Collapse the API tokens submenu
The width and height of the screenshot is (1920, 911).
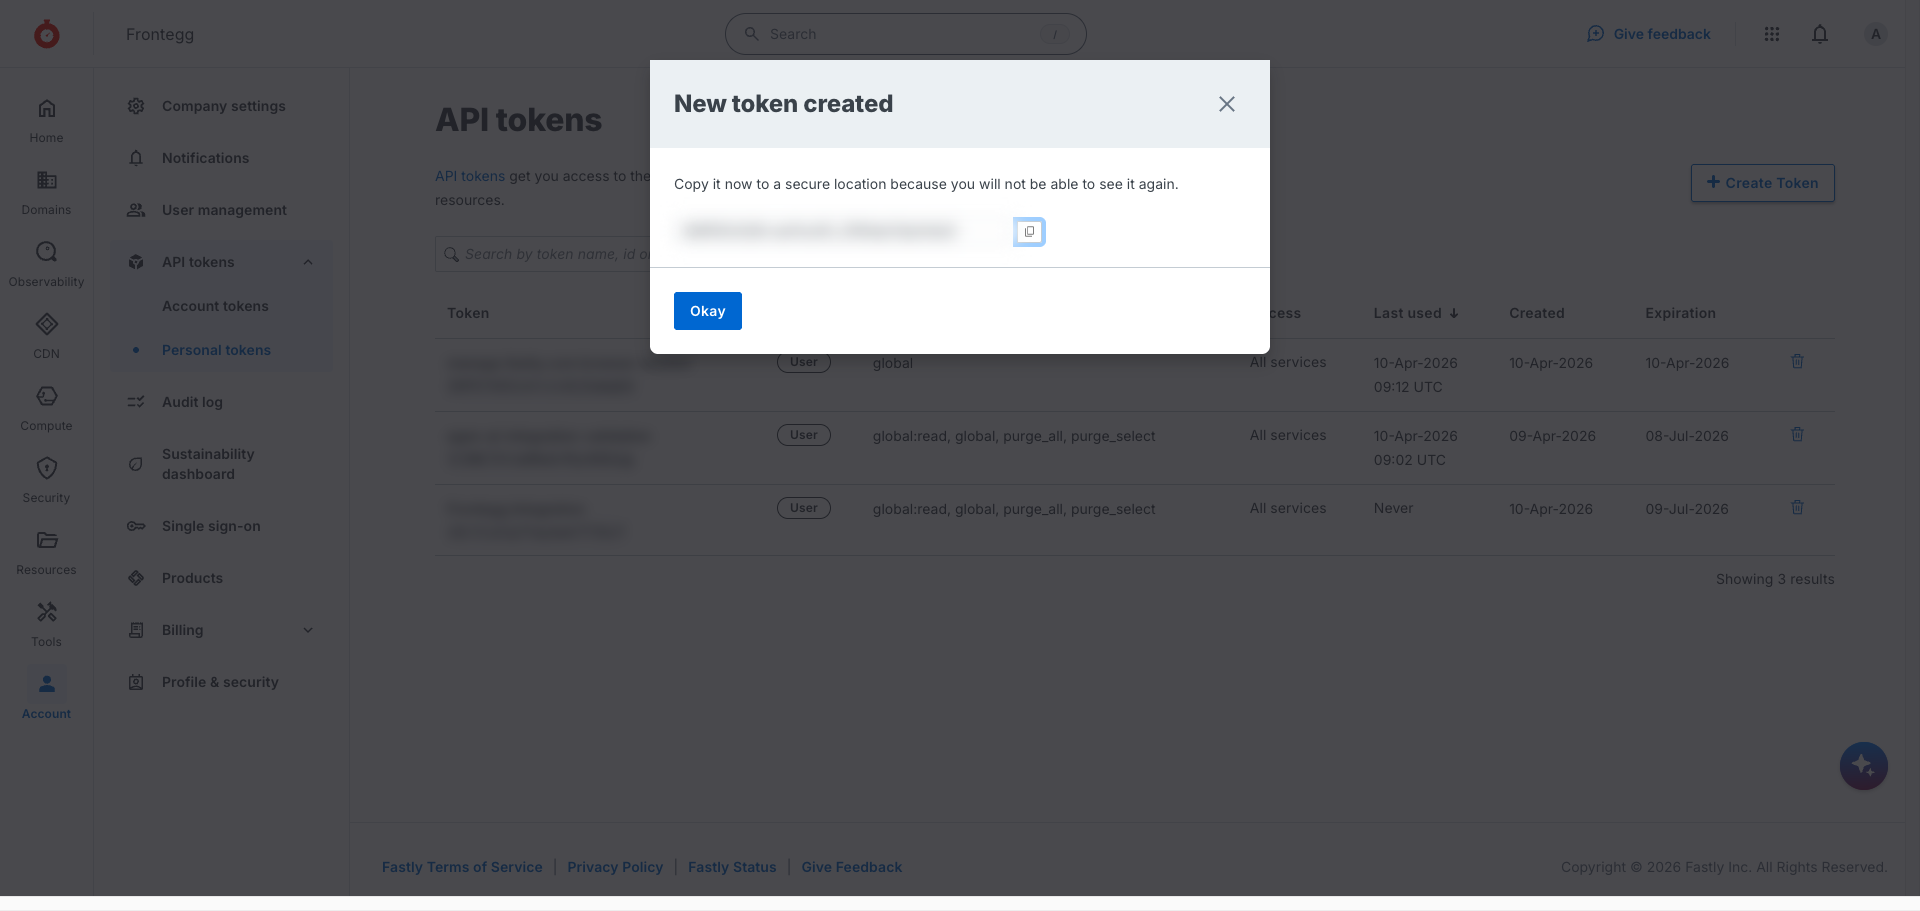(x=308, y=262)
